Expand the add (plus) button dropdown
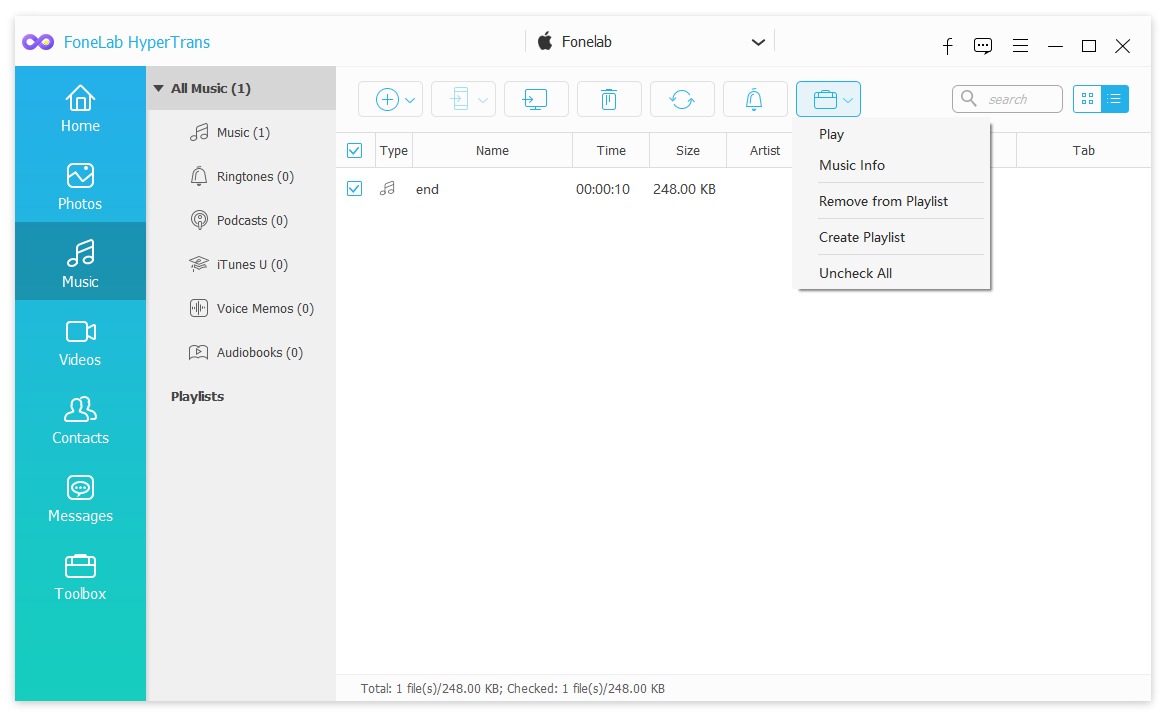 pos(410,100)
